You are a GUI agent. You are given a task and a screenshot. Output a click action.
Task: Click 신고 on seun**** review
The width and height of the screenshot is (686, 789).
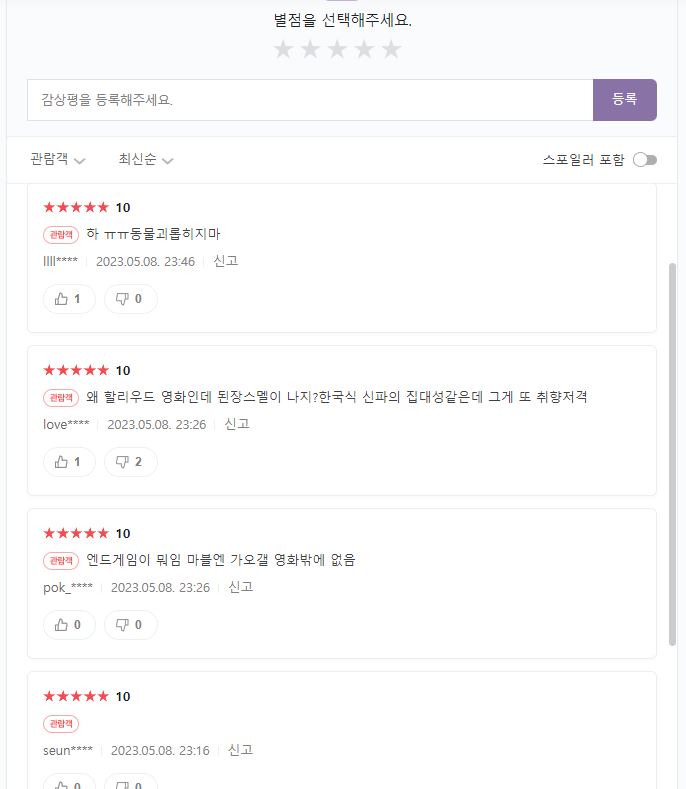(241, 750)
